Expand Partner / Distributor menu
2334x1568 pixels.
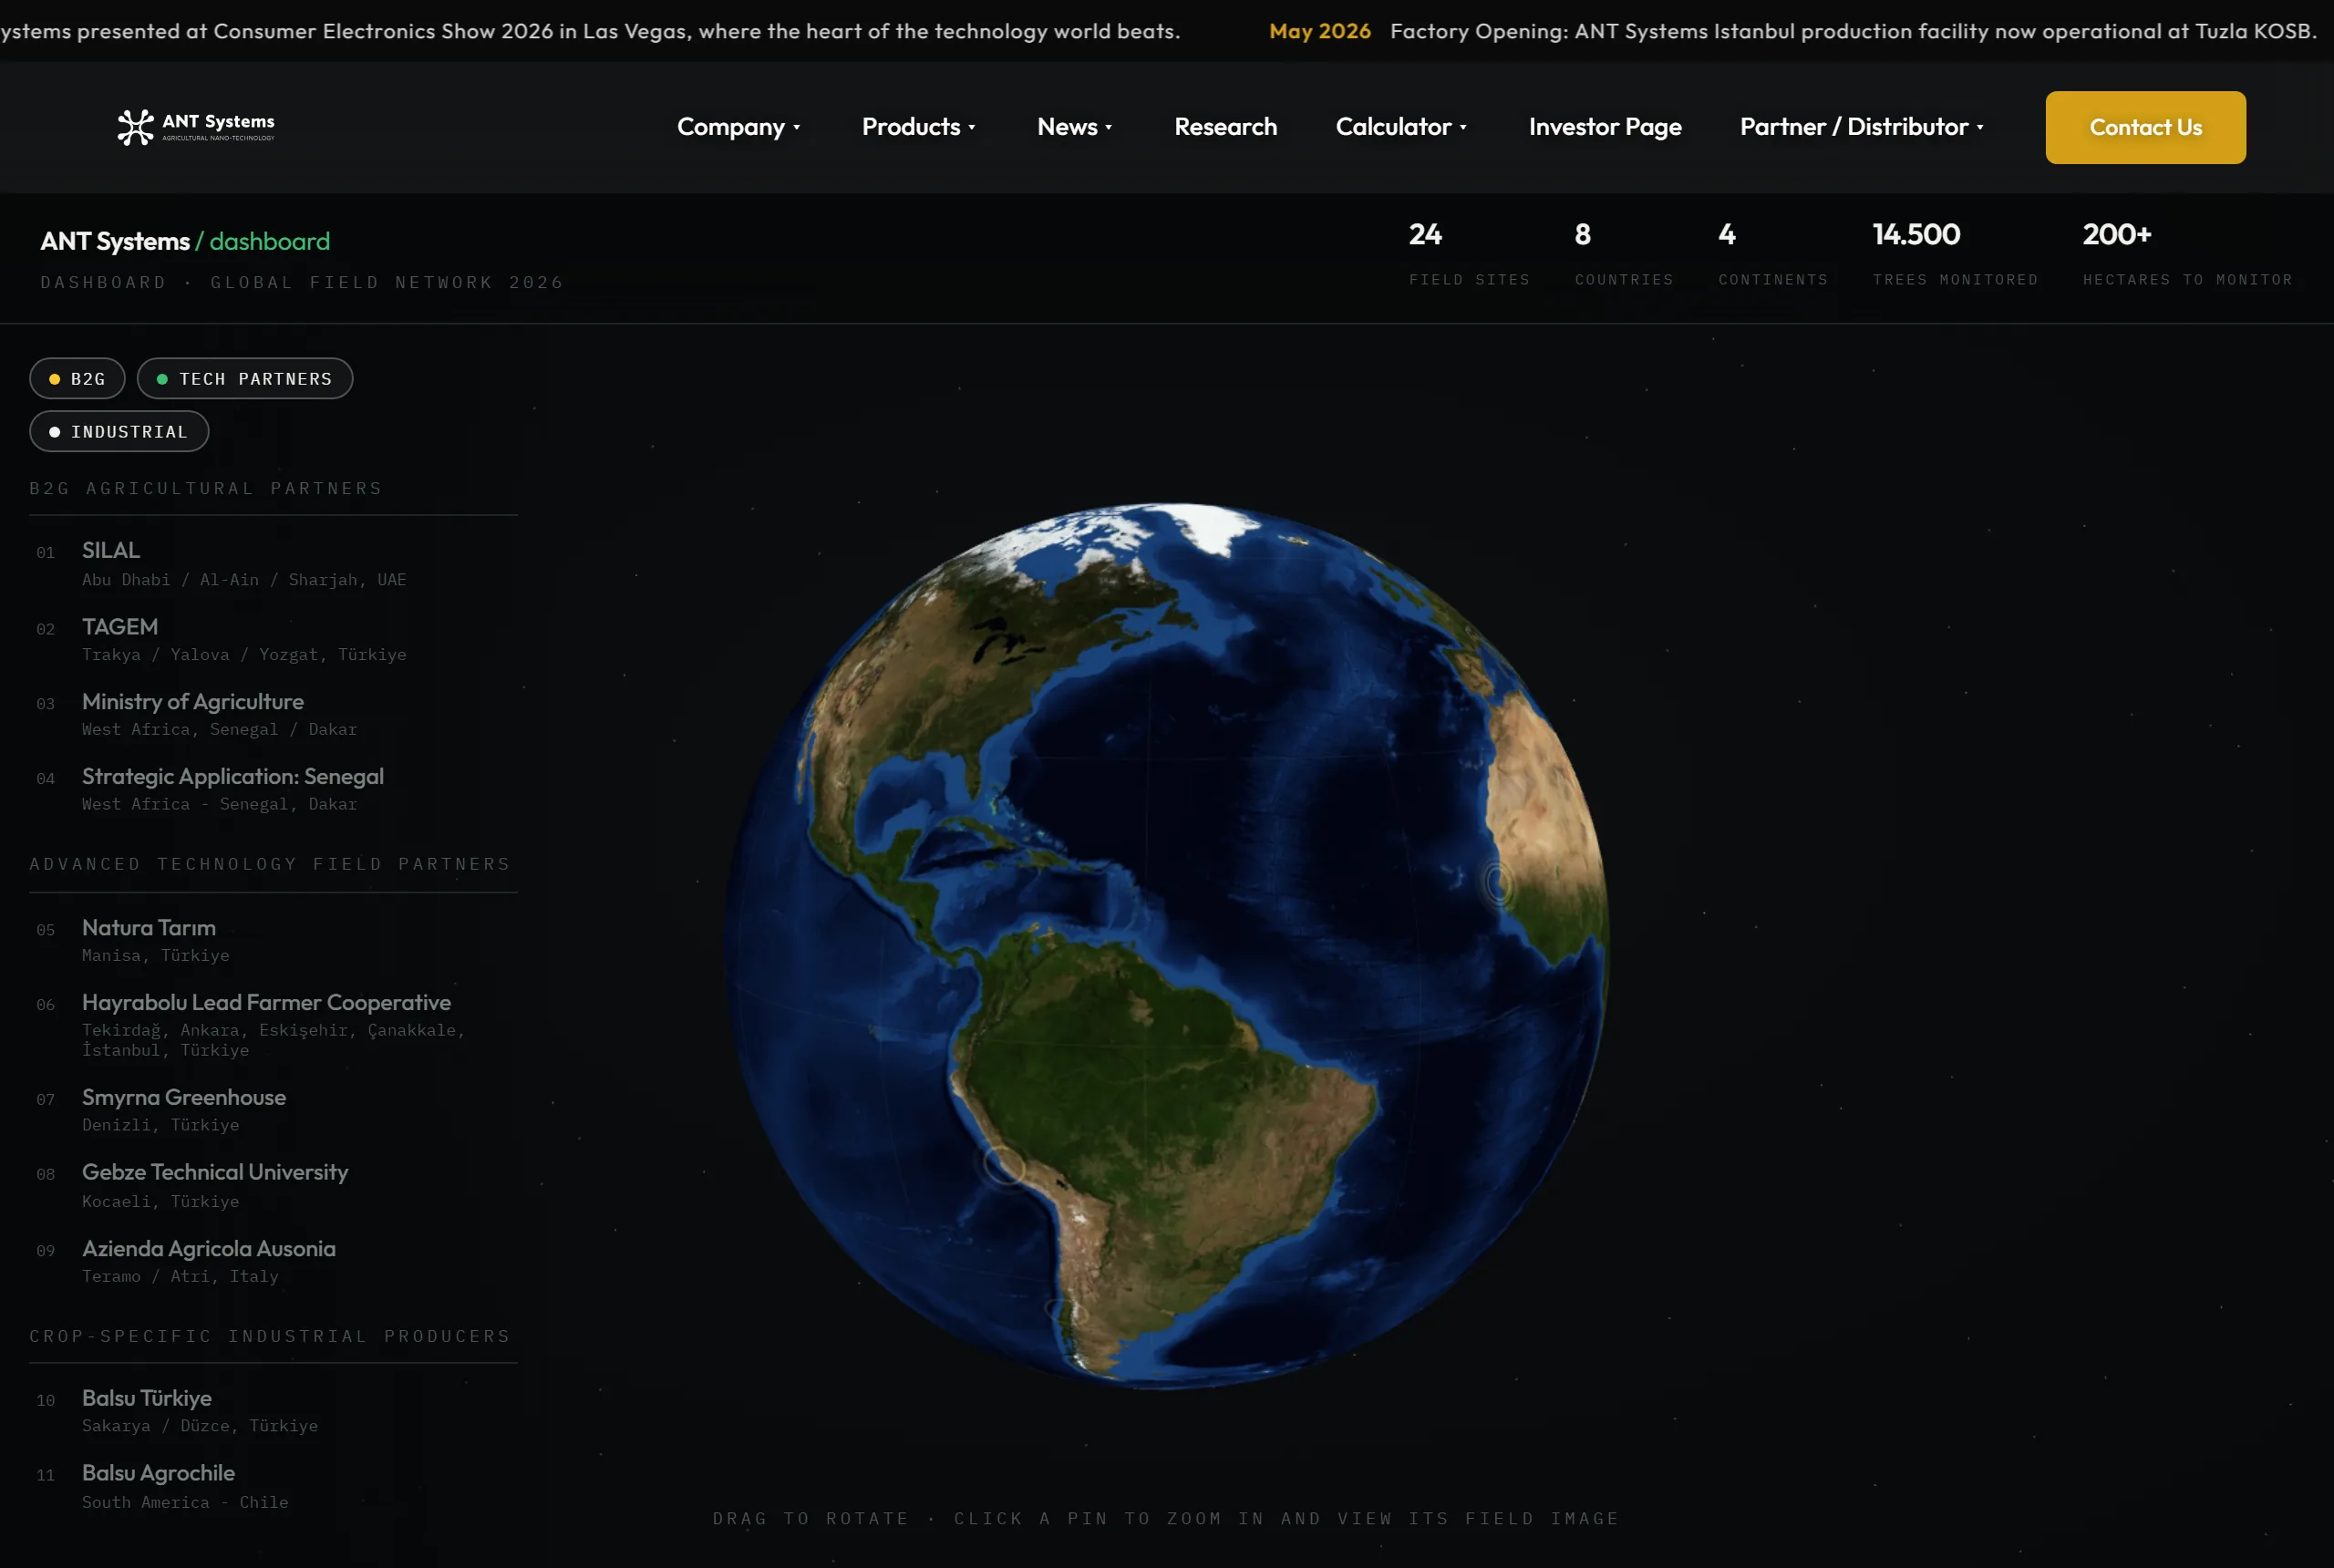click(x=1861, y=127)
